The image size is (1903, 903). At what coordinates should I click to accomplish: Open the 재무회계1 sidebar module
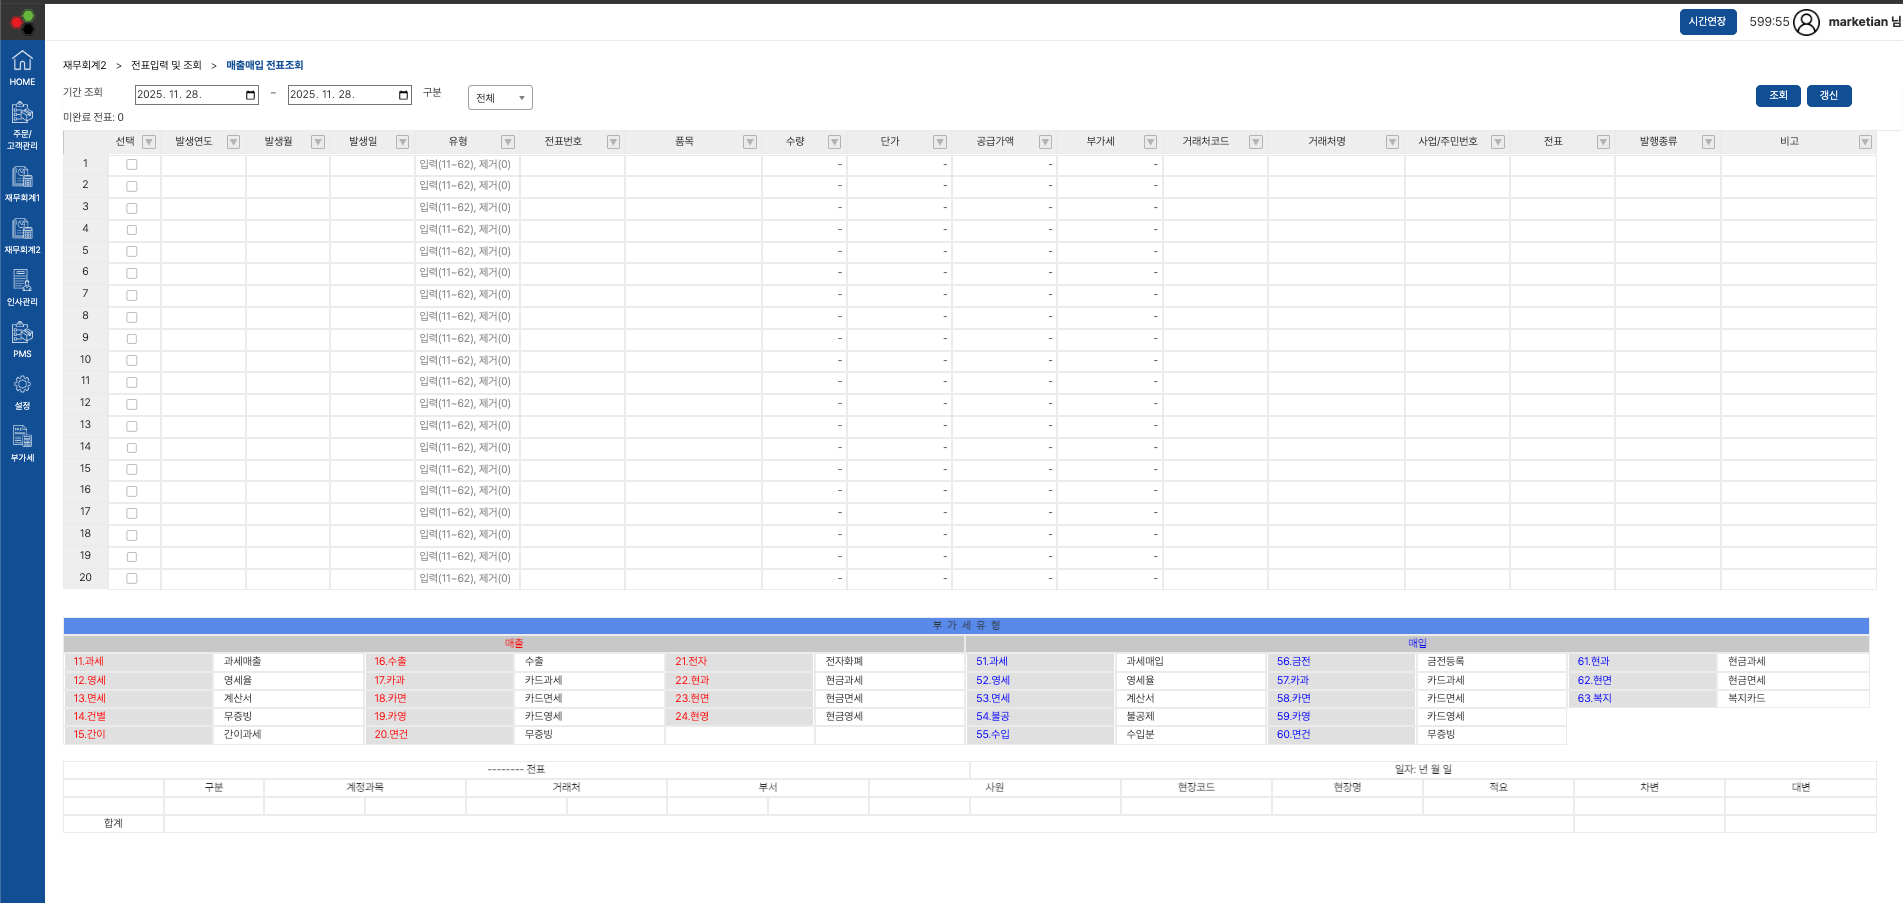[22, 184]
